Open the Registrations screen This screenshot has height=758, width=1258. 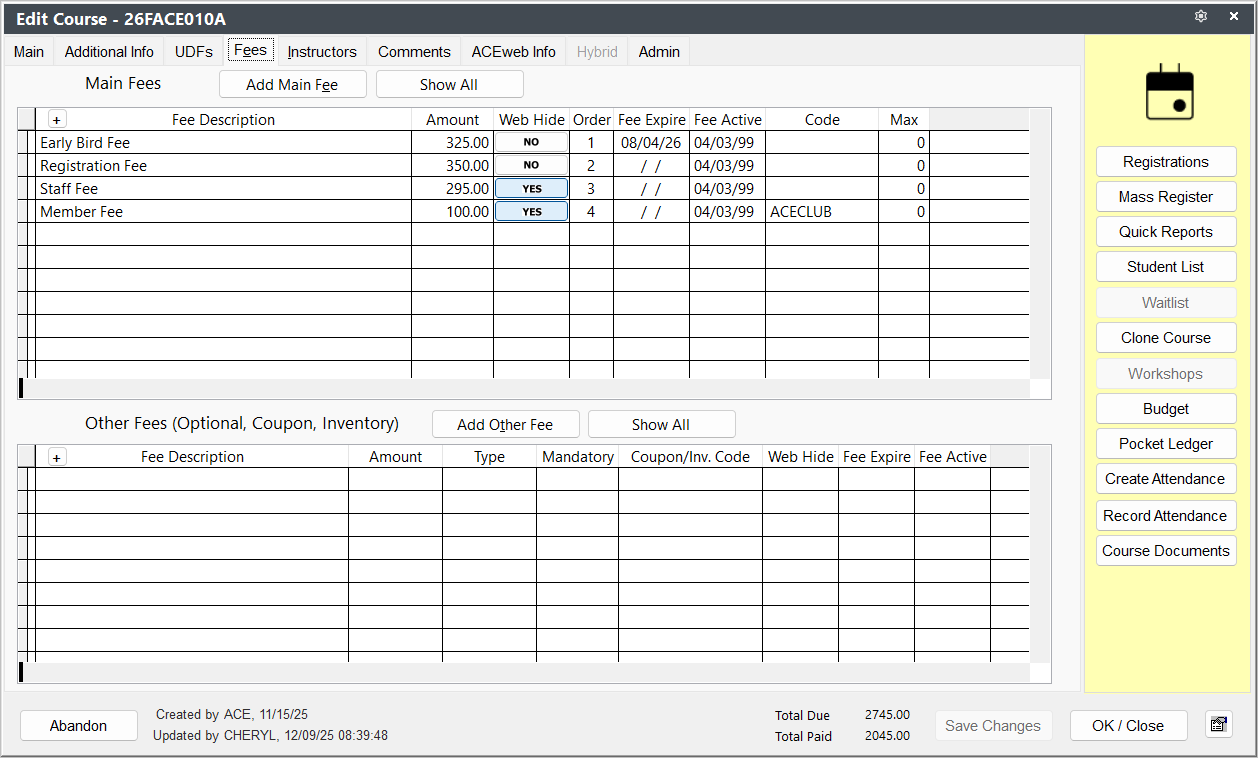click(x=1166, y=162)
